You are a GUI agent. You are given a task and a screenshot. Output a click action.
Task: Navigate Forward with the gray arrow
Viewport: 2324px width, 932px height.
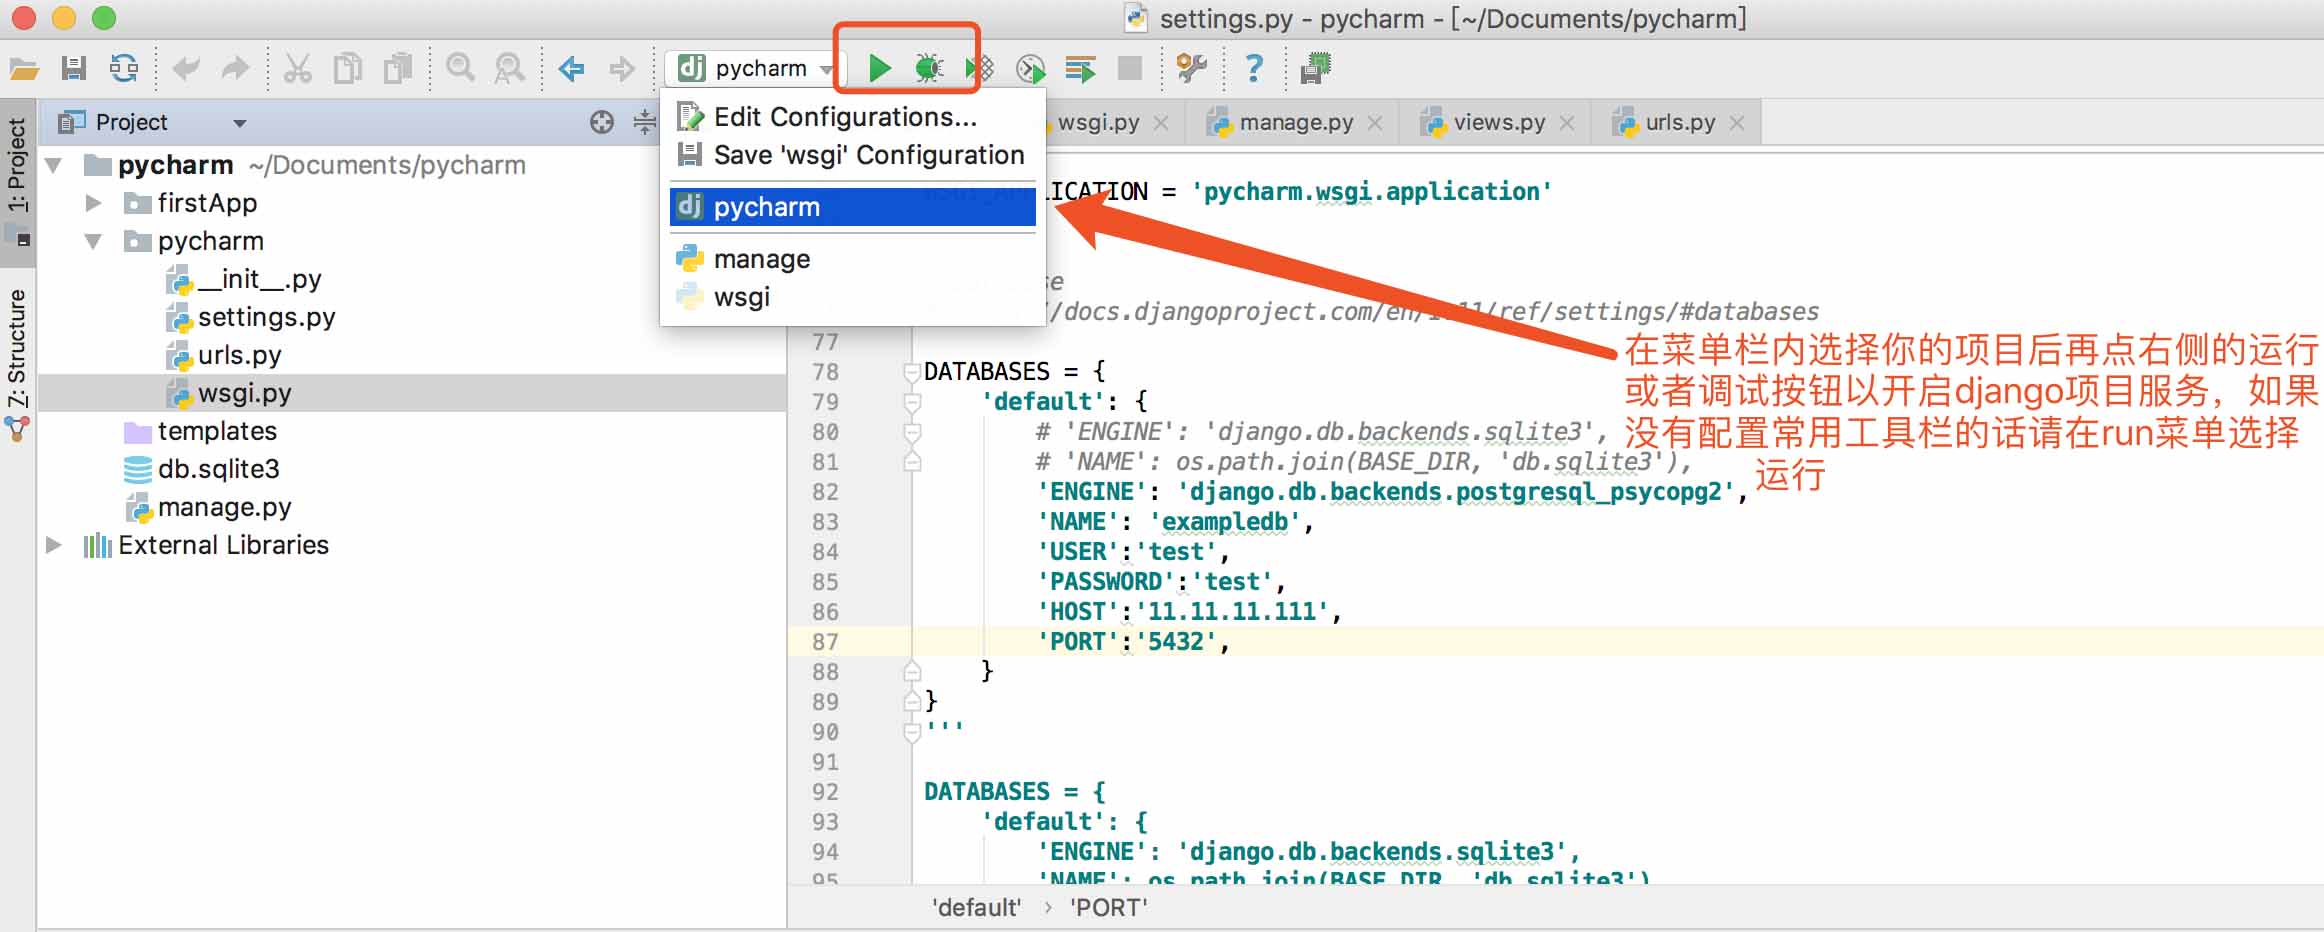[x=622, y=69]
